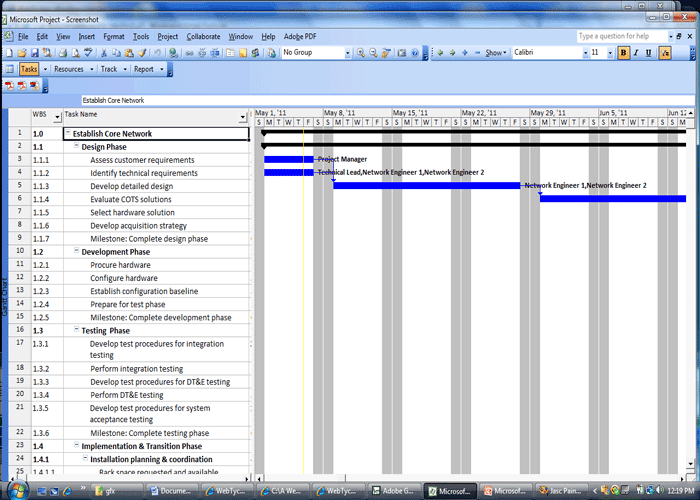Click the Resources guide button

[69, 69]
